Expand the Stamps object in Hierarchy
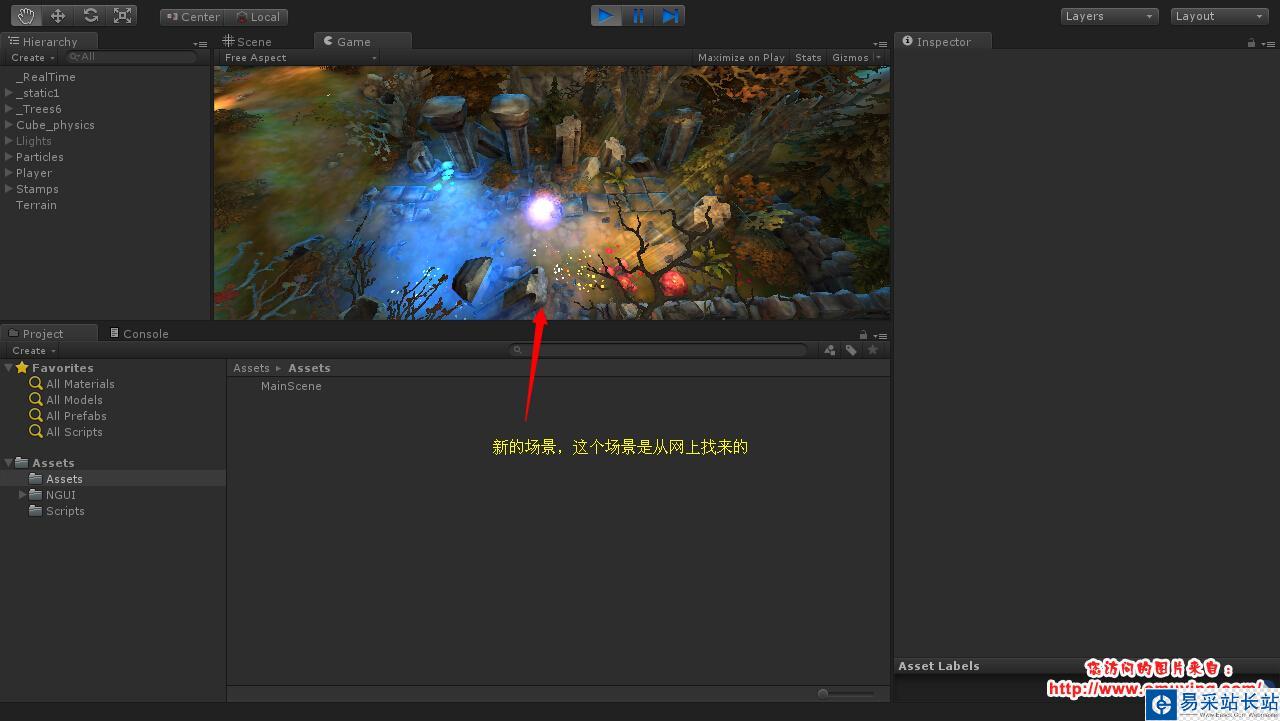This screenshot has width=1280, height=721. click(x=9, y=189)
